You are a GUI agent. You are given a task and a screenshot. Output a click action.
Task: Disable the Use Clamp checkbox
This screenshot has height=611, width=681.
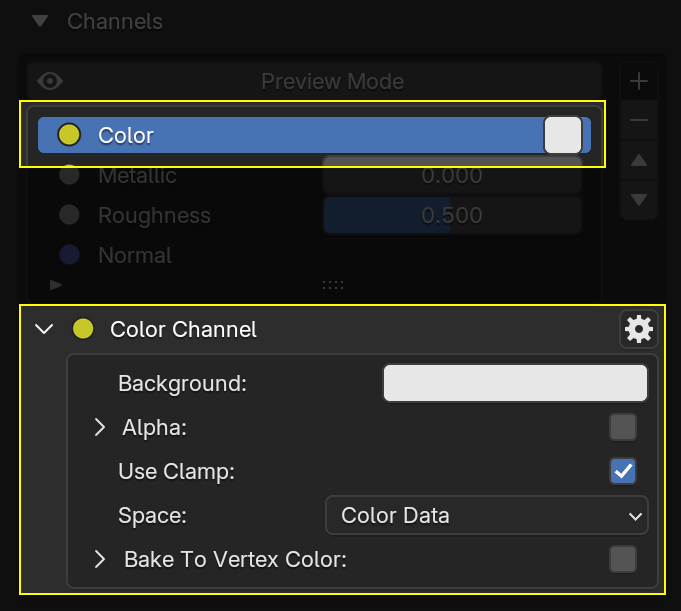coord(623,471)
